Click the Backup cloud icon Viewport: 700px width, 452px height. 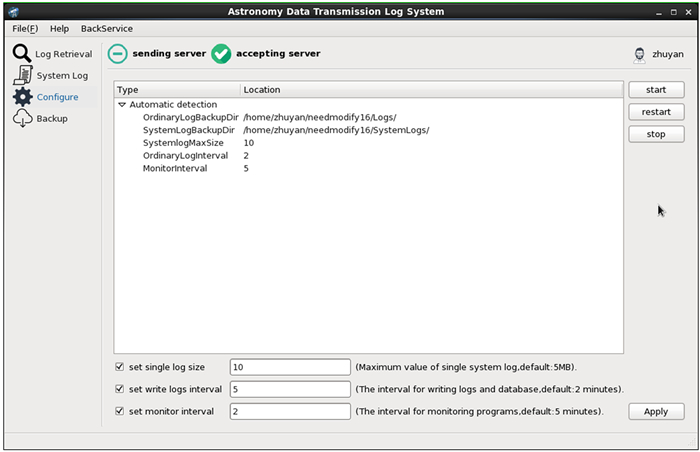[22, 118]
